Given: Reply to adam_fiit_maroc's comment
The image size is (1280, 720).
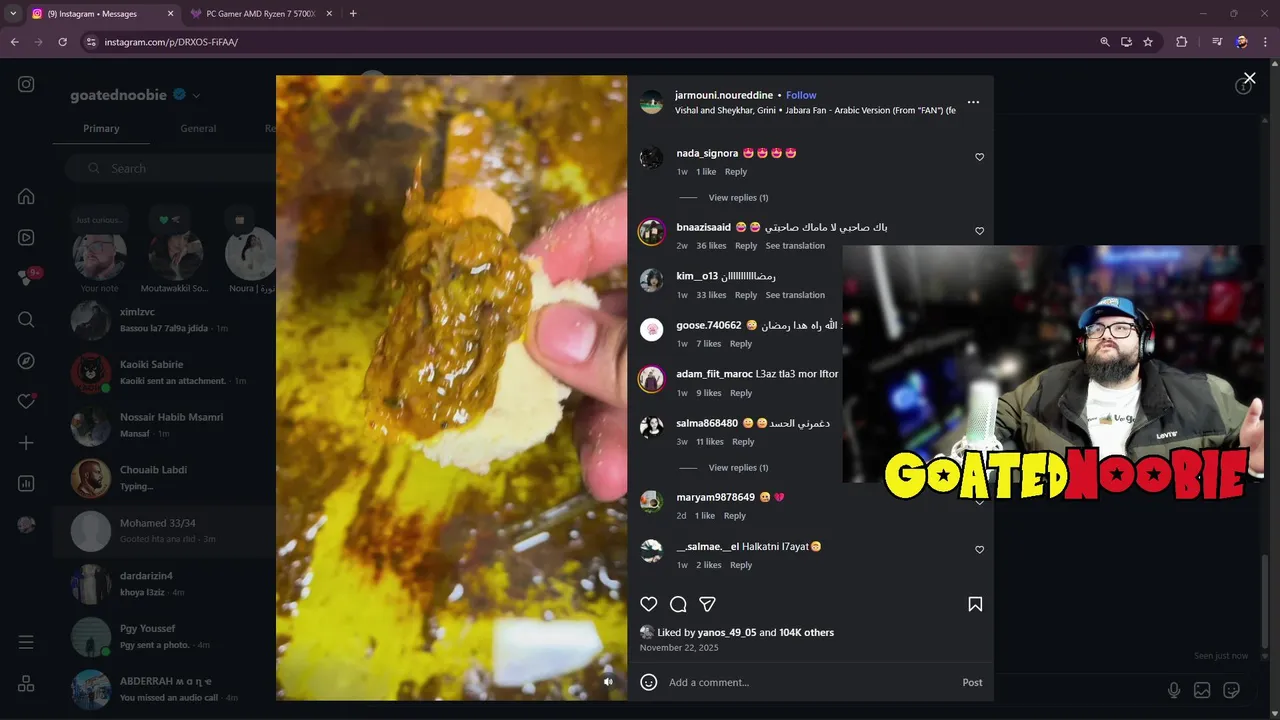Looking at the screenshot, I should tap(740, 393).
